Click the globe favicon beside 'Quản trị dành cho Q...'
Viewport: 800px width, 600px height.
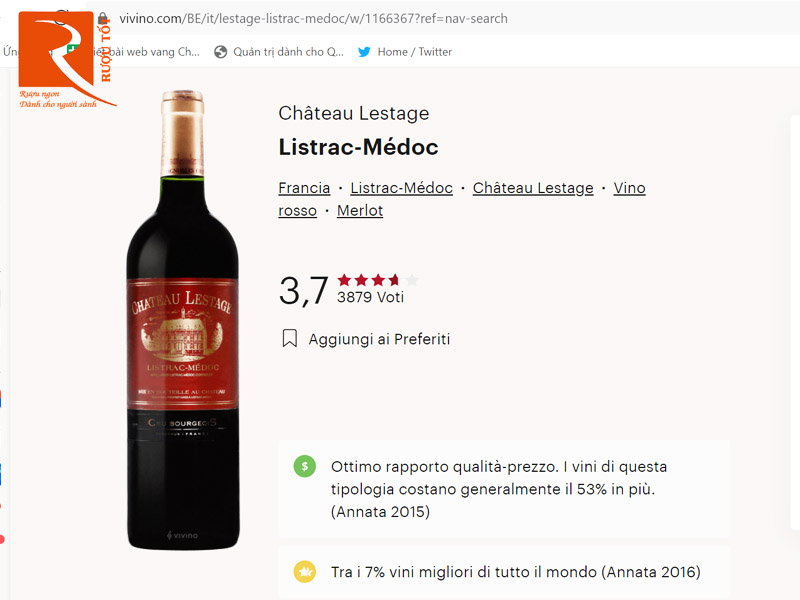point(219,50)
